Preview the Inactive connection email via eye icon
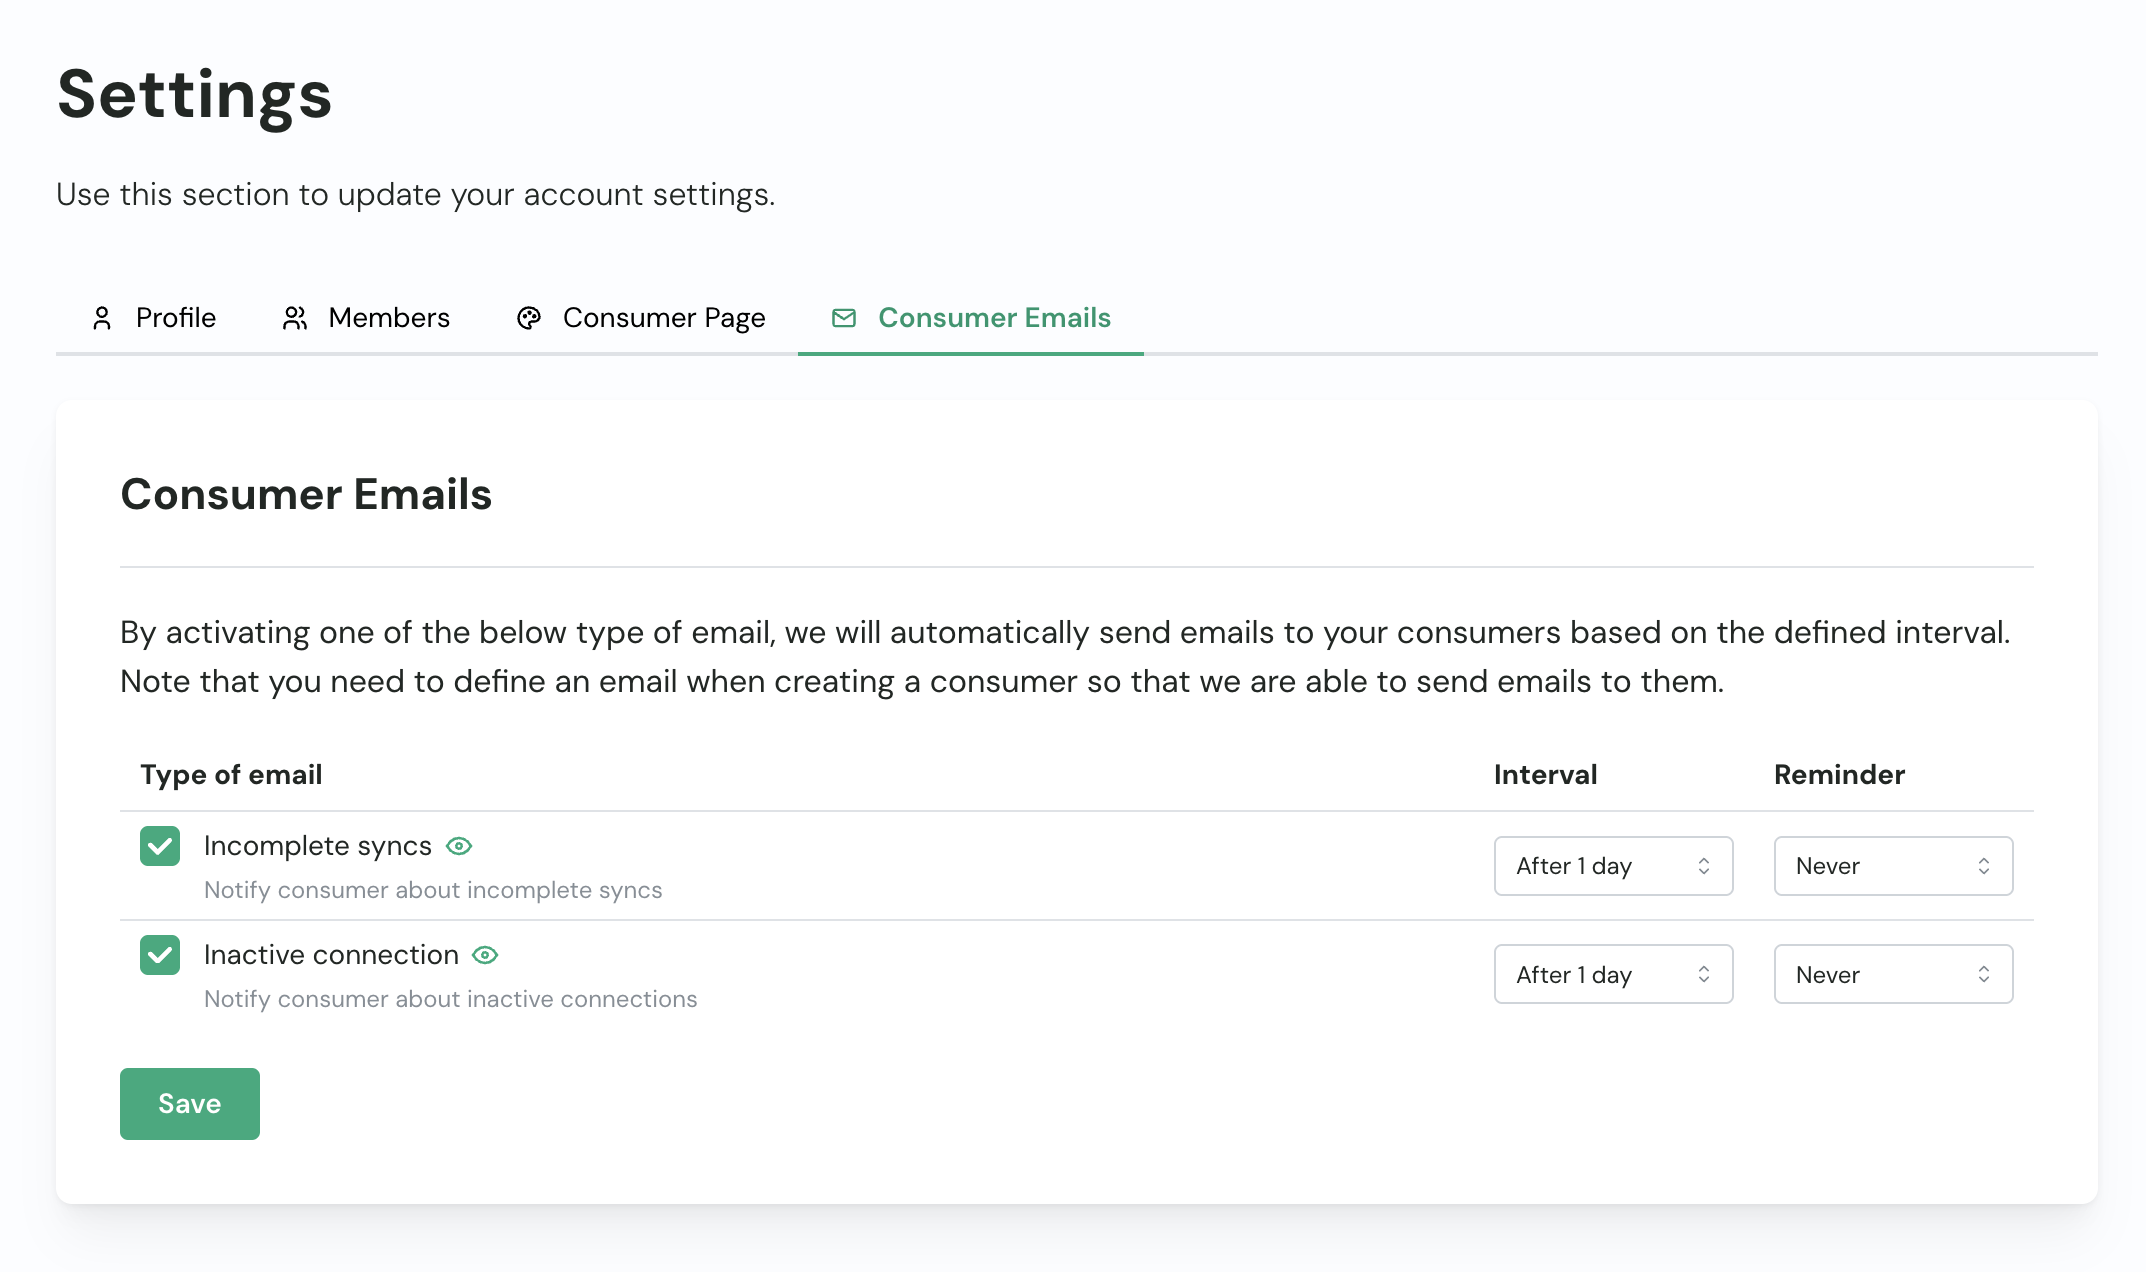The width and height of the screenshot is (2146, 1272). pyautogui.click(x=485, y=955)
